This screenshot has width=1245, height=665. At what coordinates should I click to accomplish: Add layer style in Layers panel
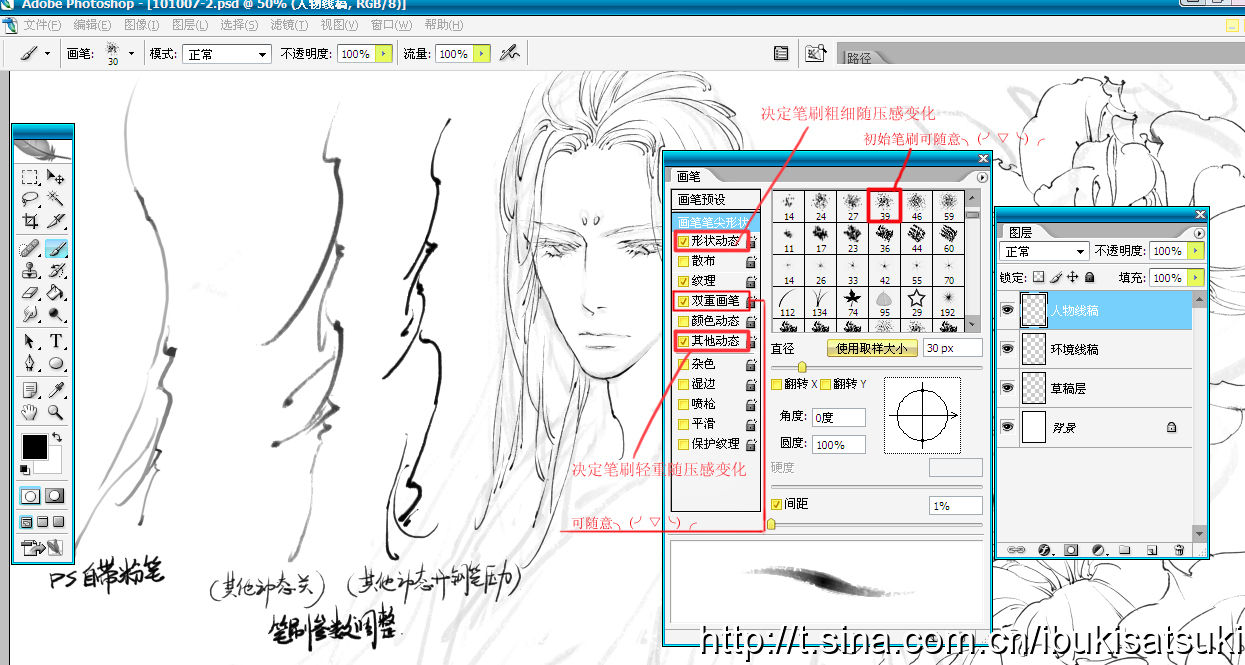[x=1044, y=549]
